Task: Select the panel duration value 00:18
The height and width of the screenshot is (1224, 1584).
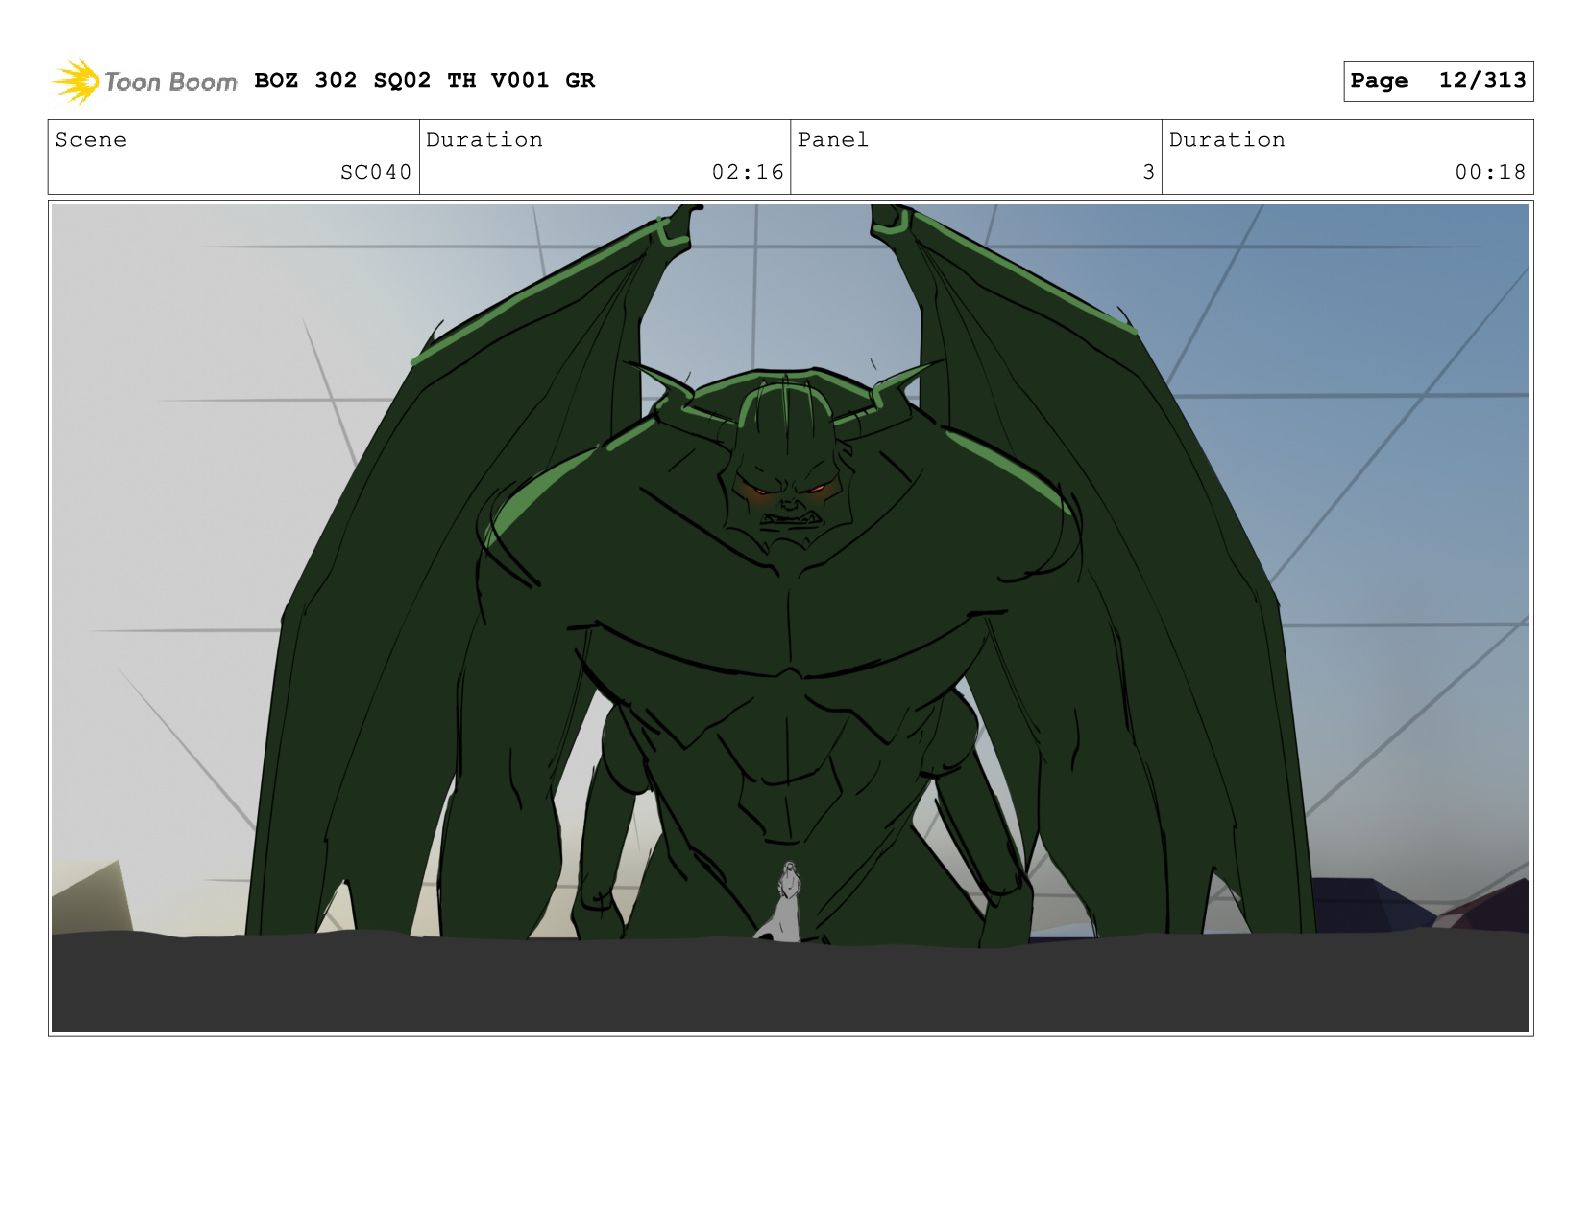Action: pos(1491,172)
